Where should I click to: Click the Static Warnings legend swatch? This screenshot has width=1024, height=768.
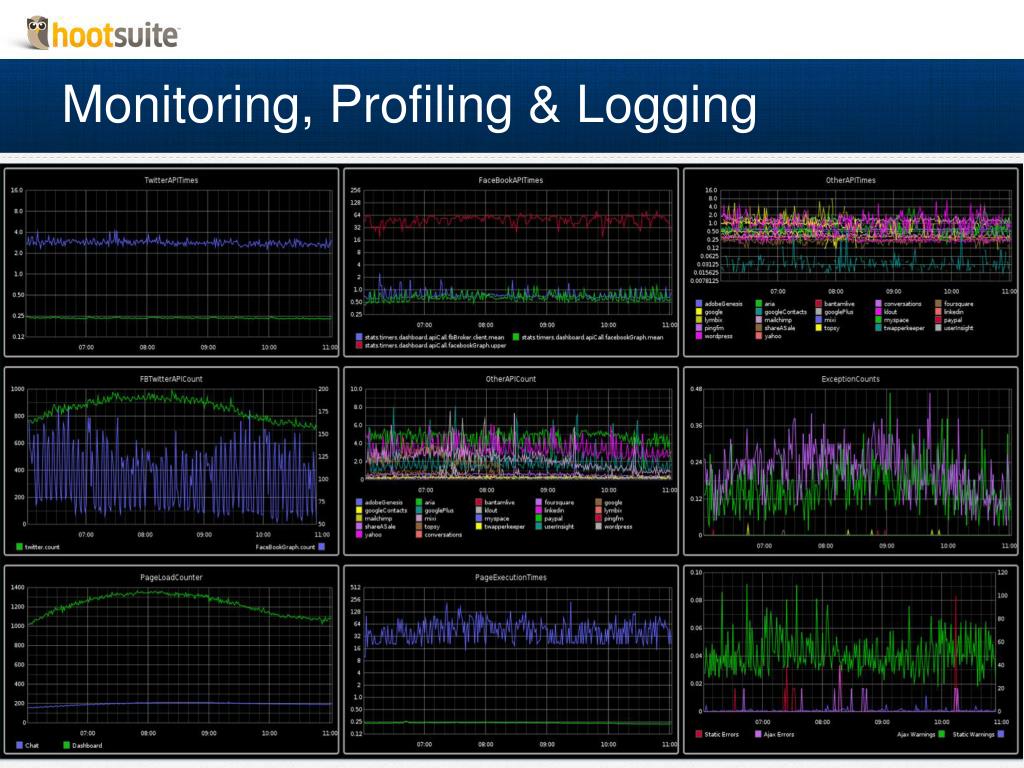pyautogui.click(x=1000, y=734)
